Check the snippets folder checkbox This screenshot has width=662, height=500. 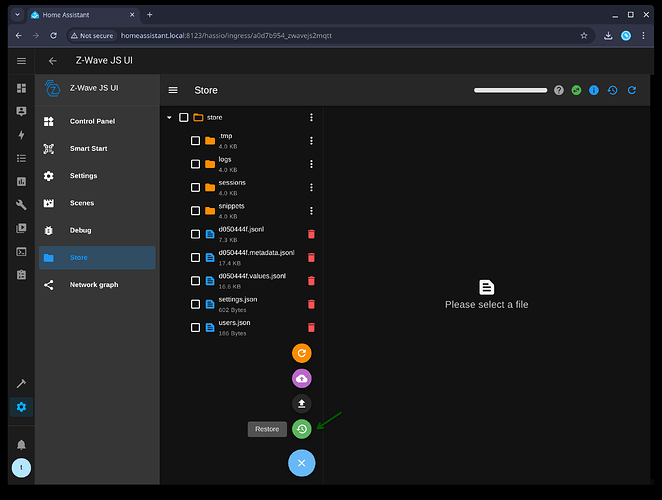195,210
